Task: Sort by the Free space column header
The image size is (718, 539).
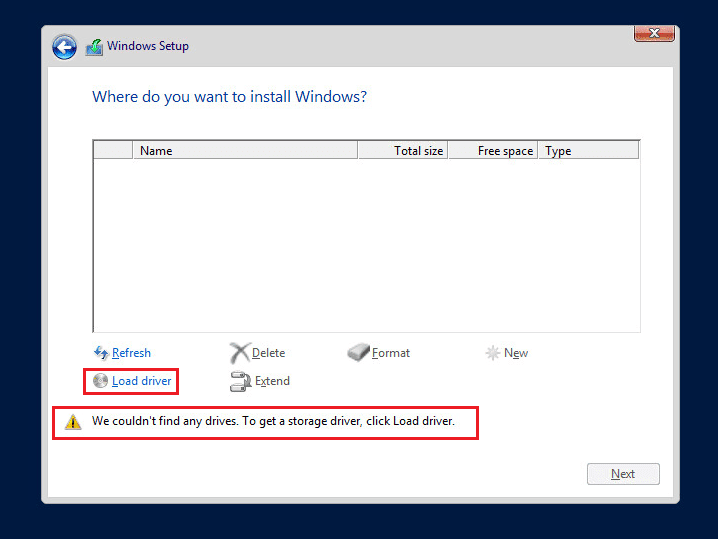Action: coord(493,151)
